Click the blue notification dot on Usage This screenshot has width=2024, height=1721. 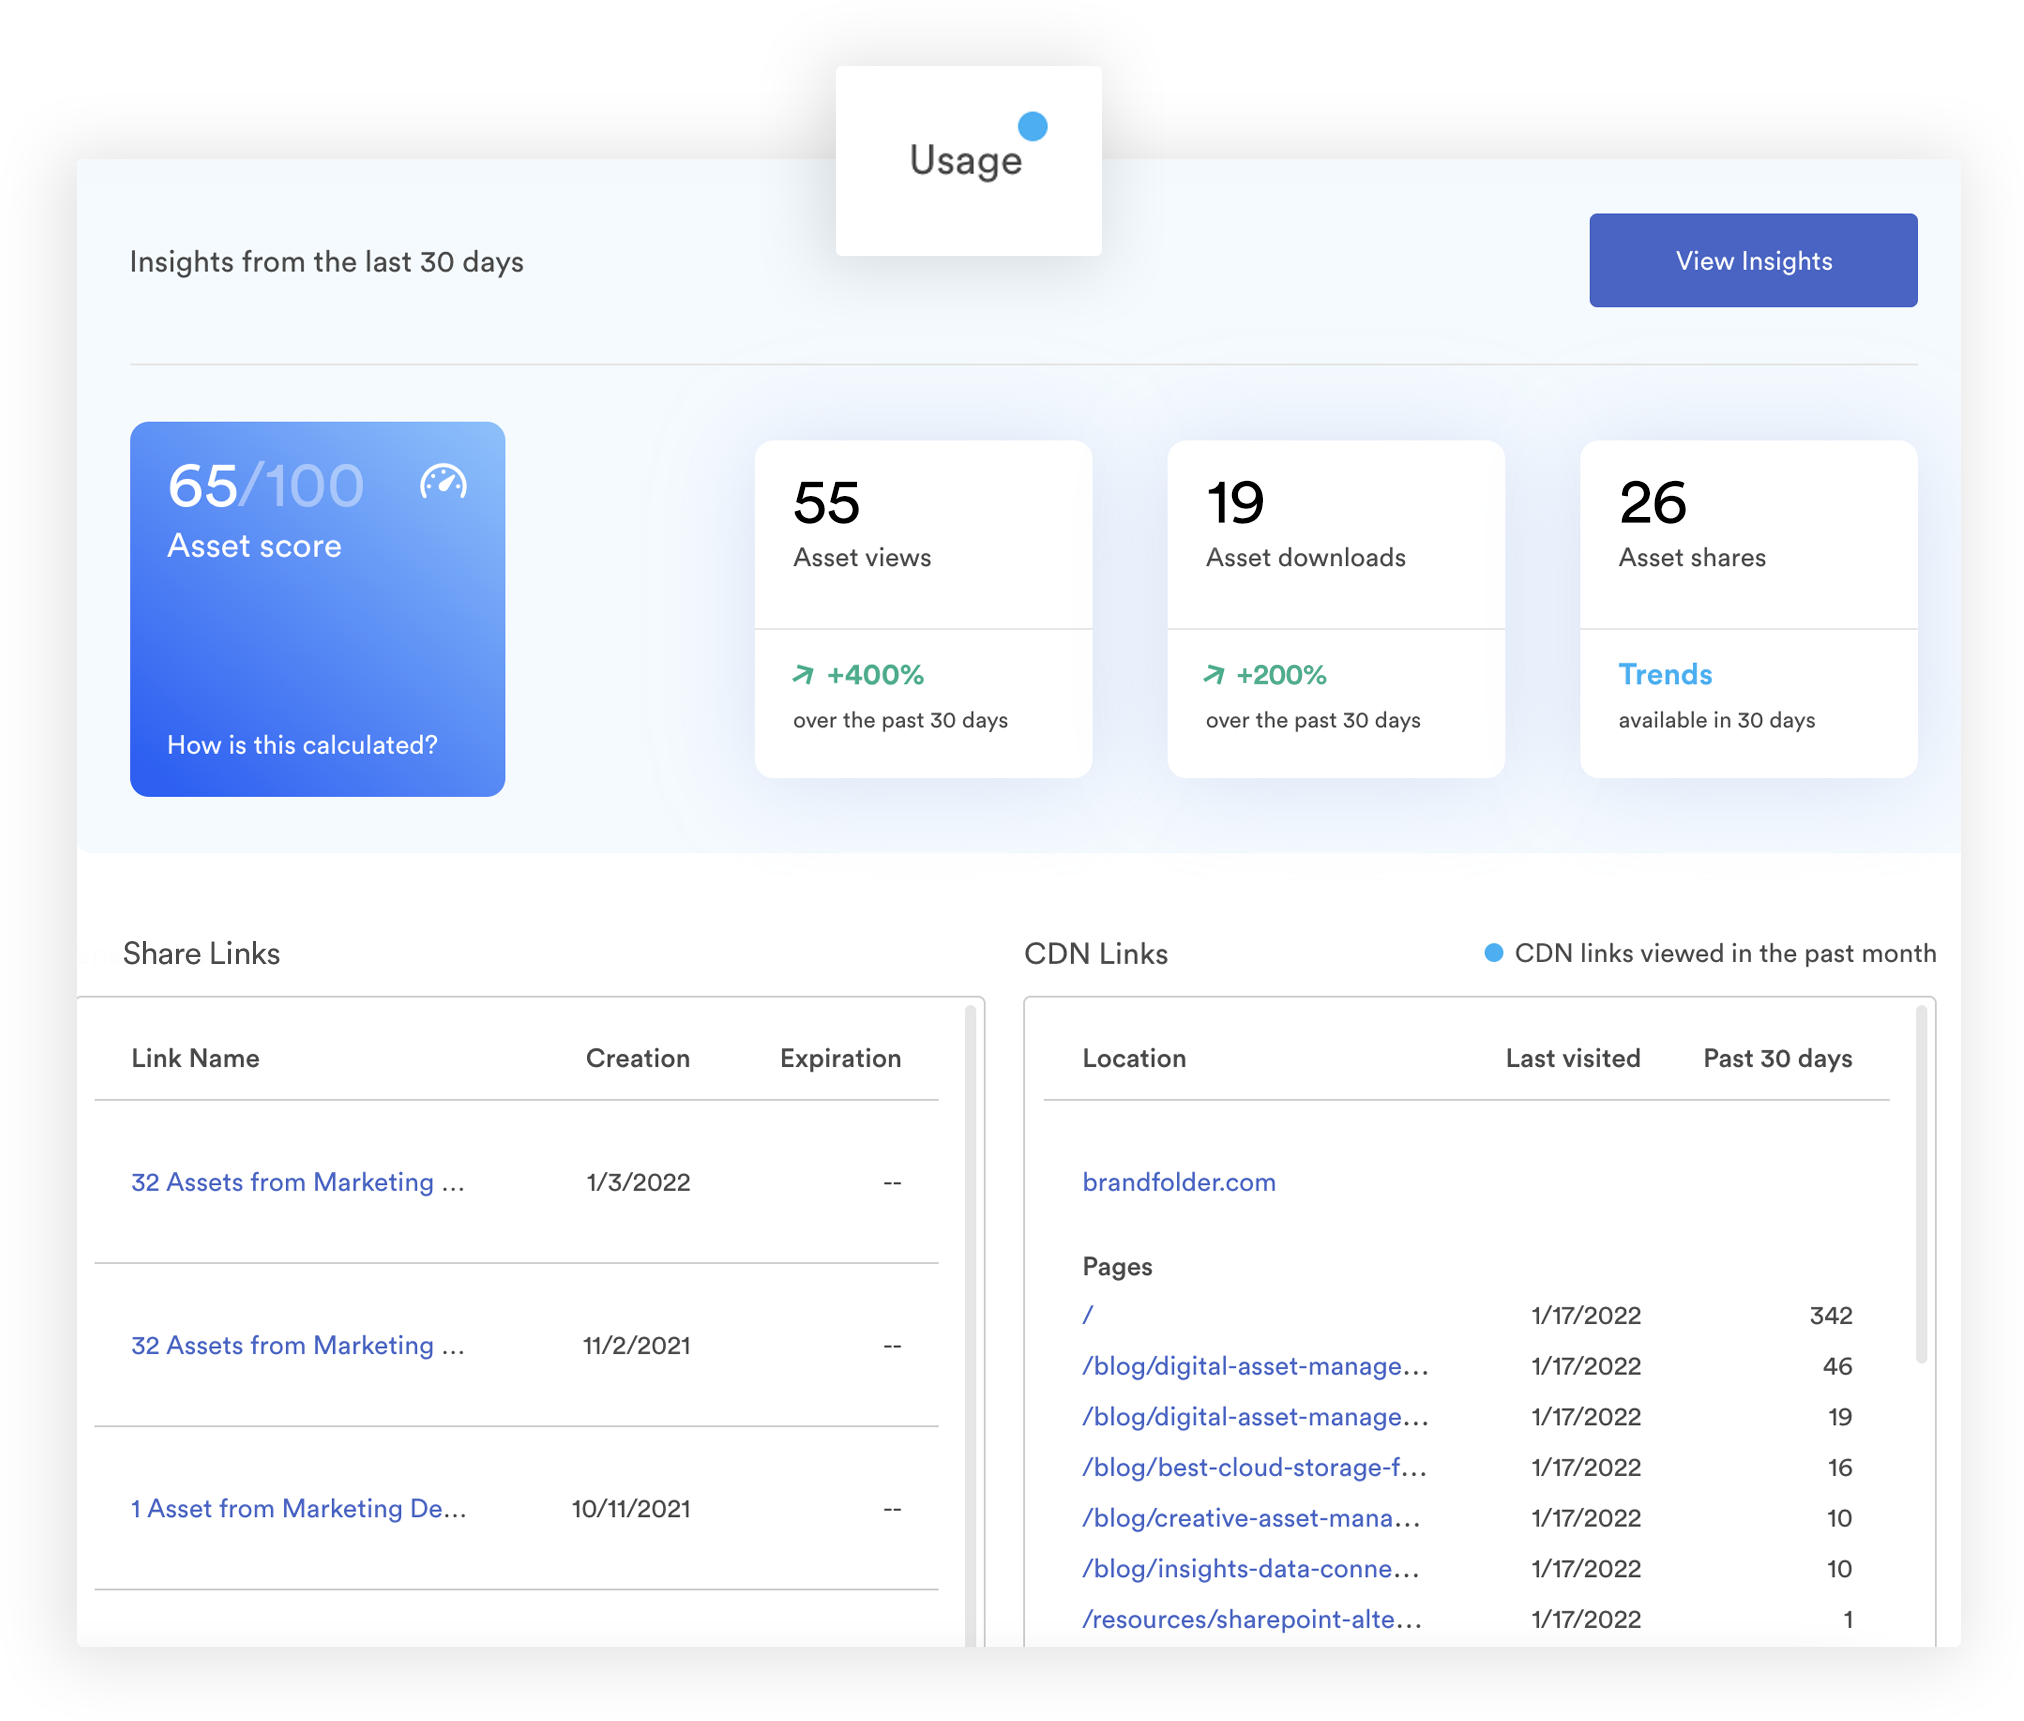(1032, 126)
